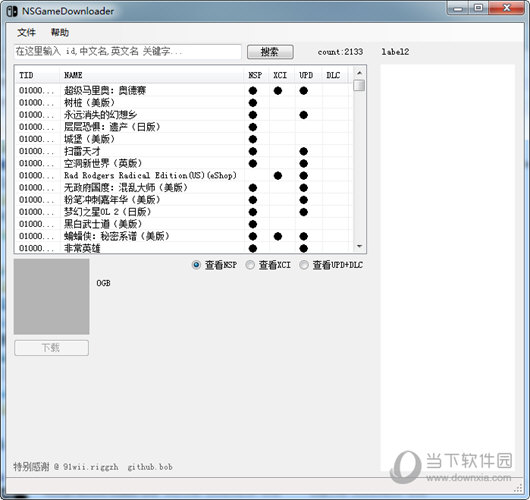Screen dimensions: 530x500
Task: Click the NSP dot for 超级马里奥：奥德赛
Action: click(253, 91)
